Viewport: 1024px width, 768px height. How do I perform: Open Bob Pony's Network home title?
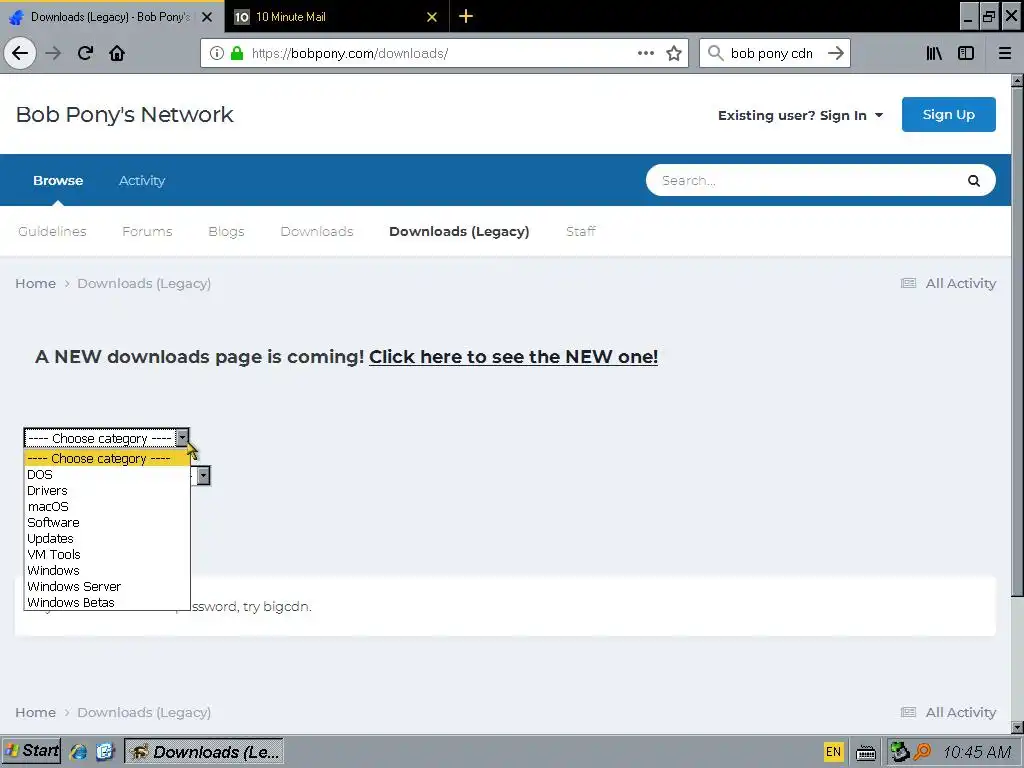tap(124, 114)
